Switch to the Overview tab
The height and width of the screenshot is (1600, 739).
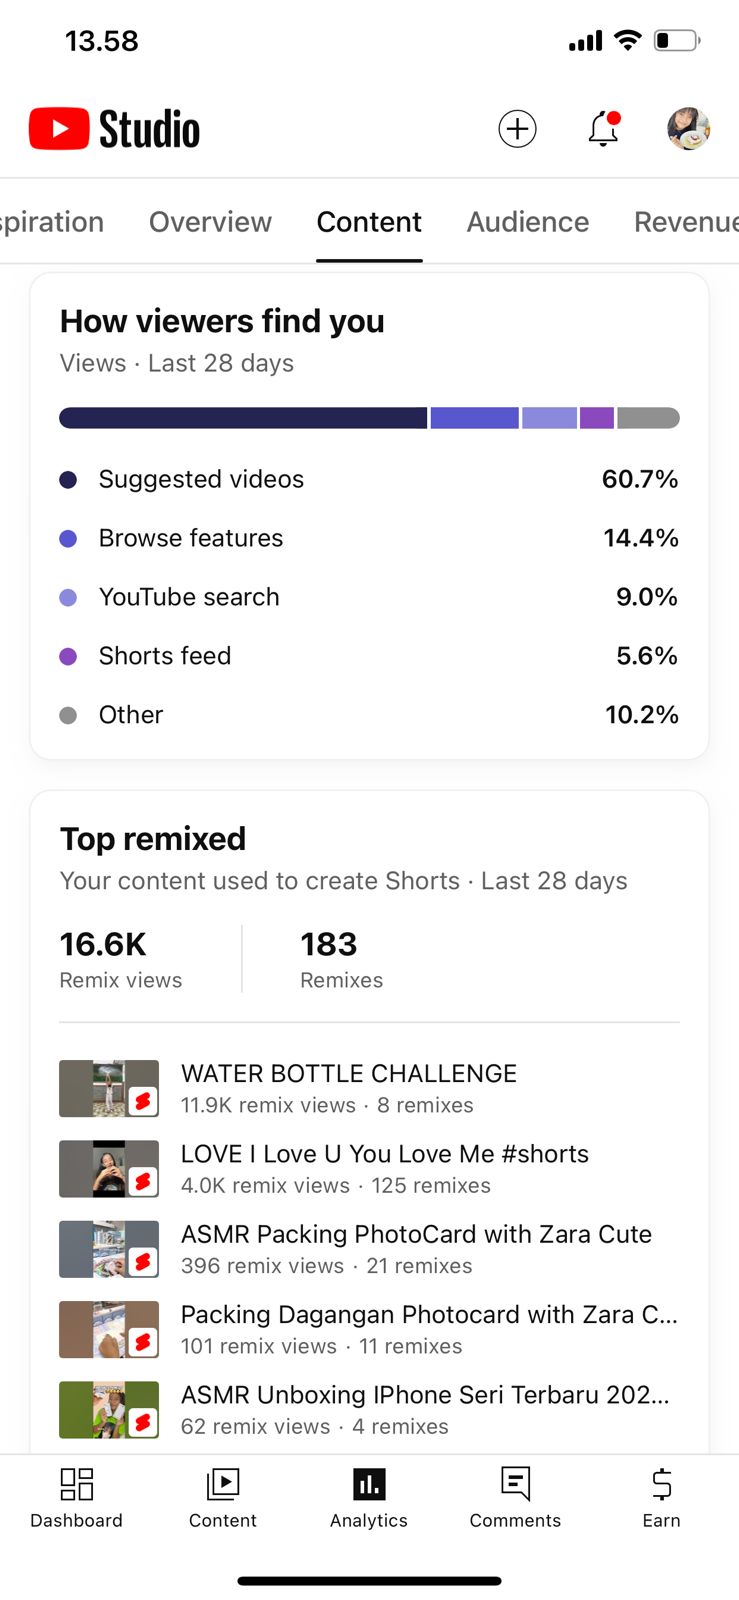click(210, 222)
